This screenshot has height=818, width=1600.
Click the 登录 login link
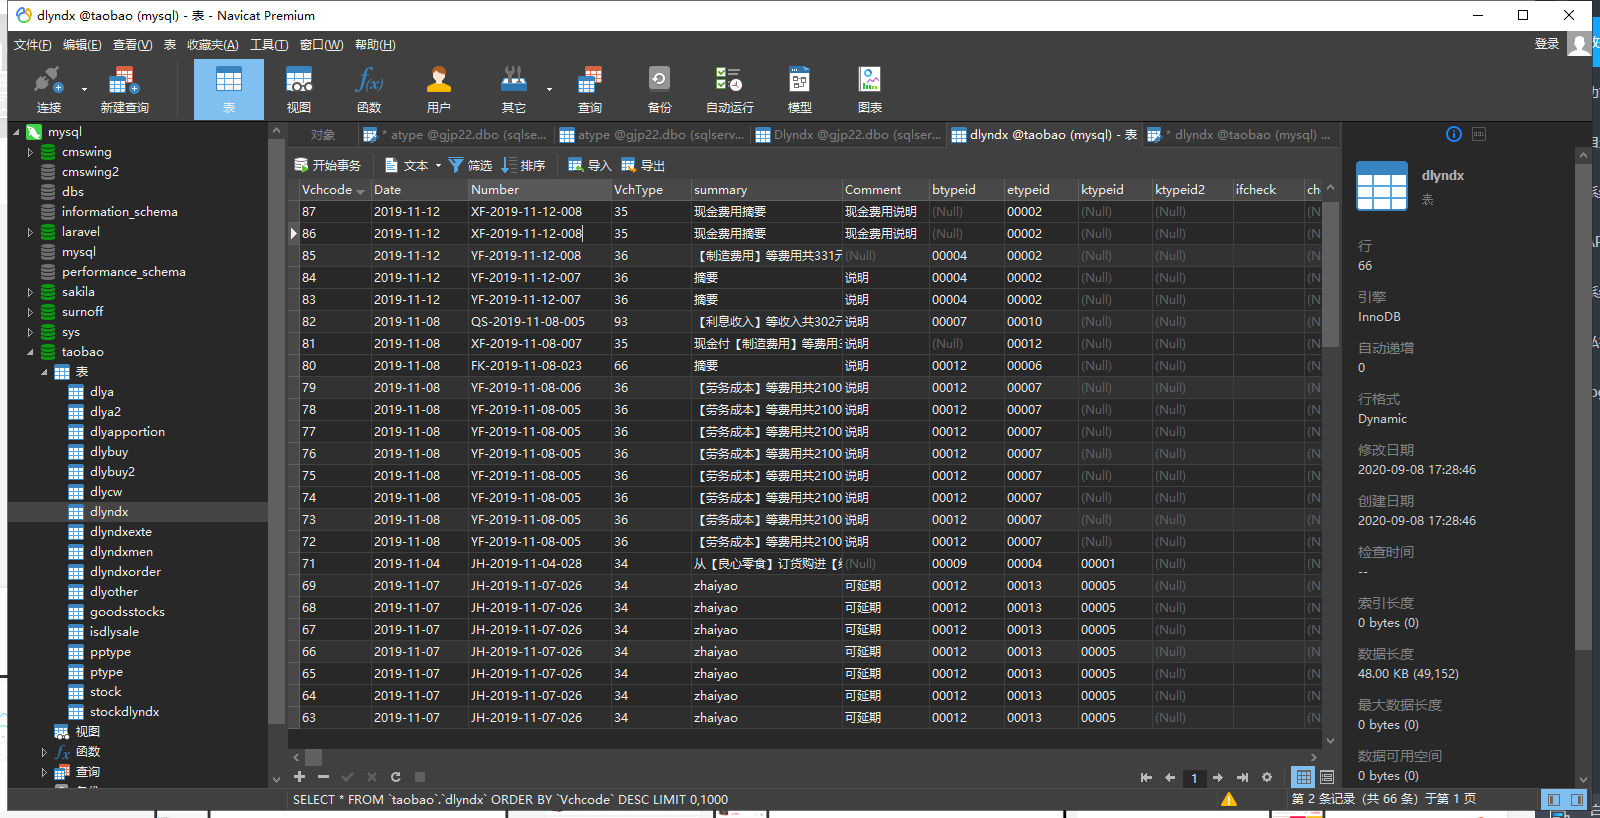(1547, 44)
